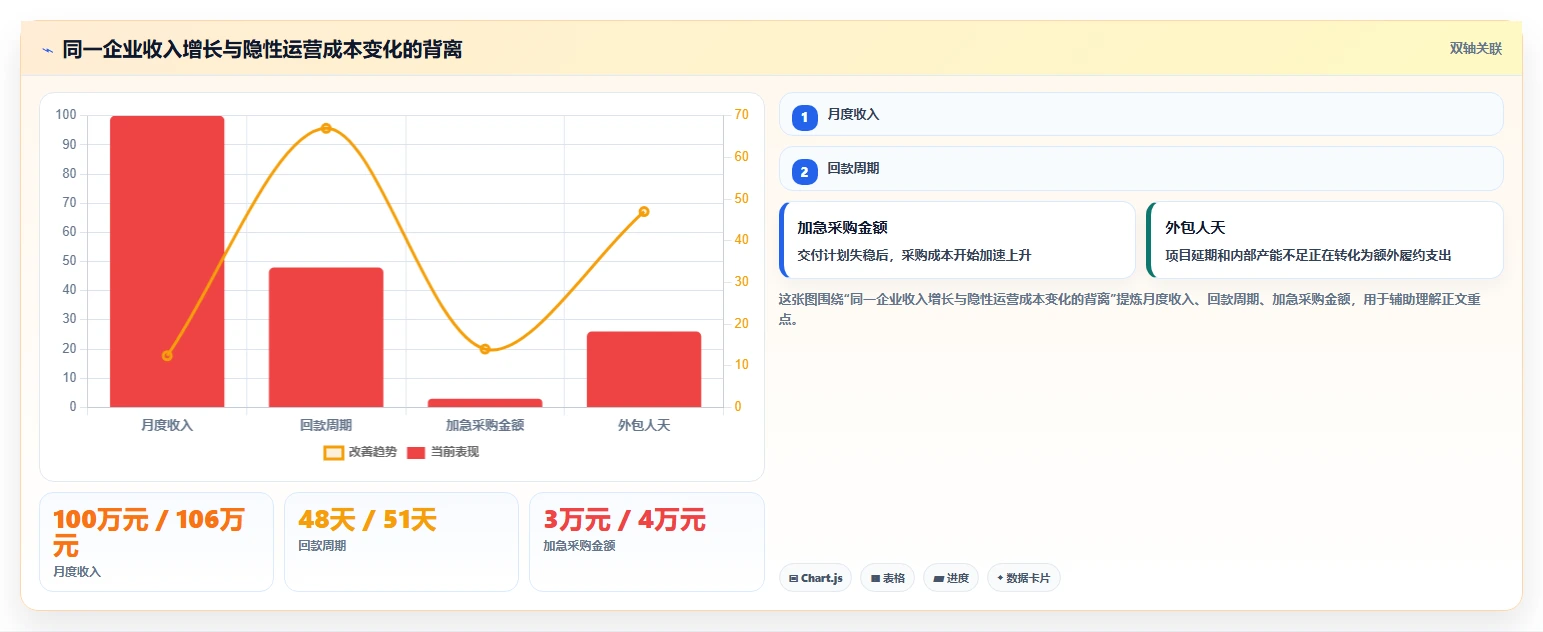Click the 100万元 / 106万元 stat card
The height and width of the screenshot is (632, 1543).
pyautogui.click(x=156, y=542)
